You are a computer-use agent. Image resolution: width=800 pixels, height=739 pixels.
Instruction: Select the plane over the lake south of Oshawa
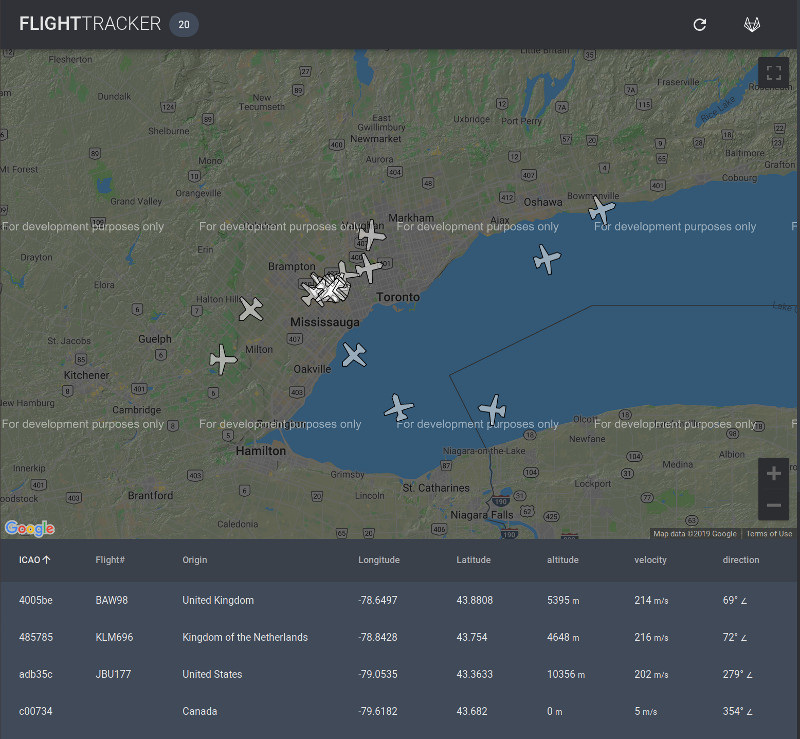tap(547, 259)
